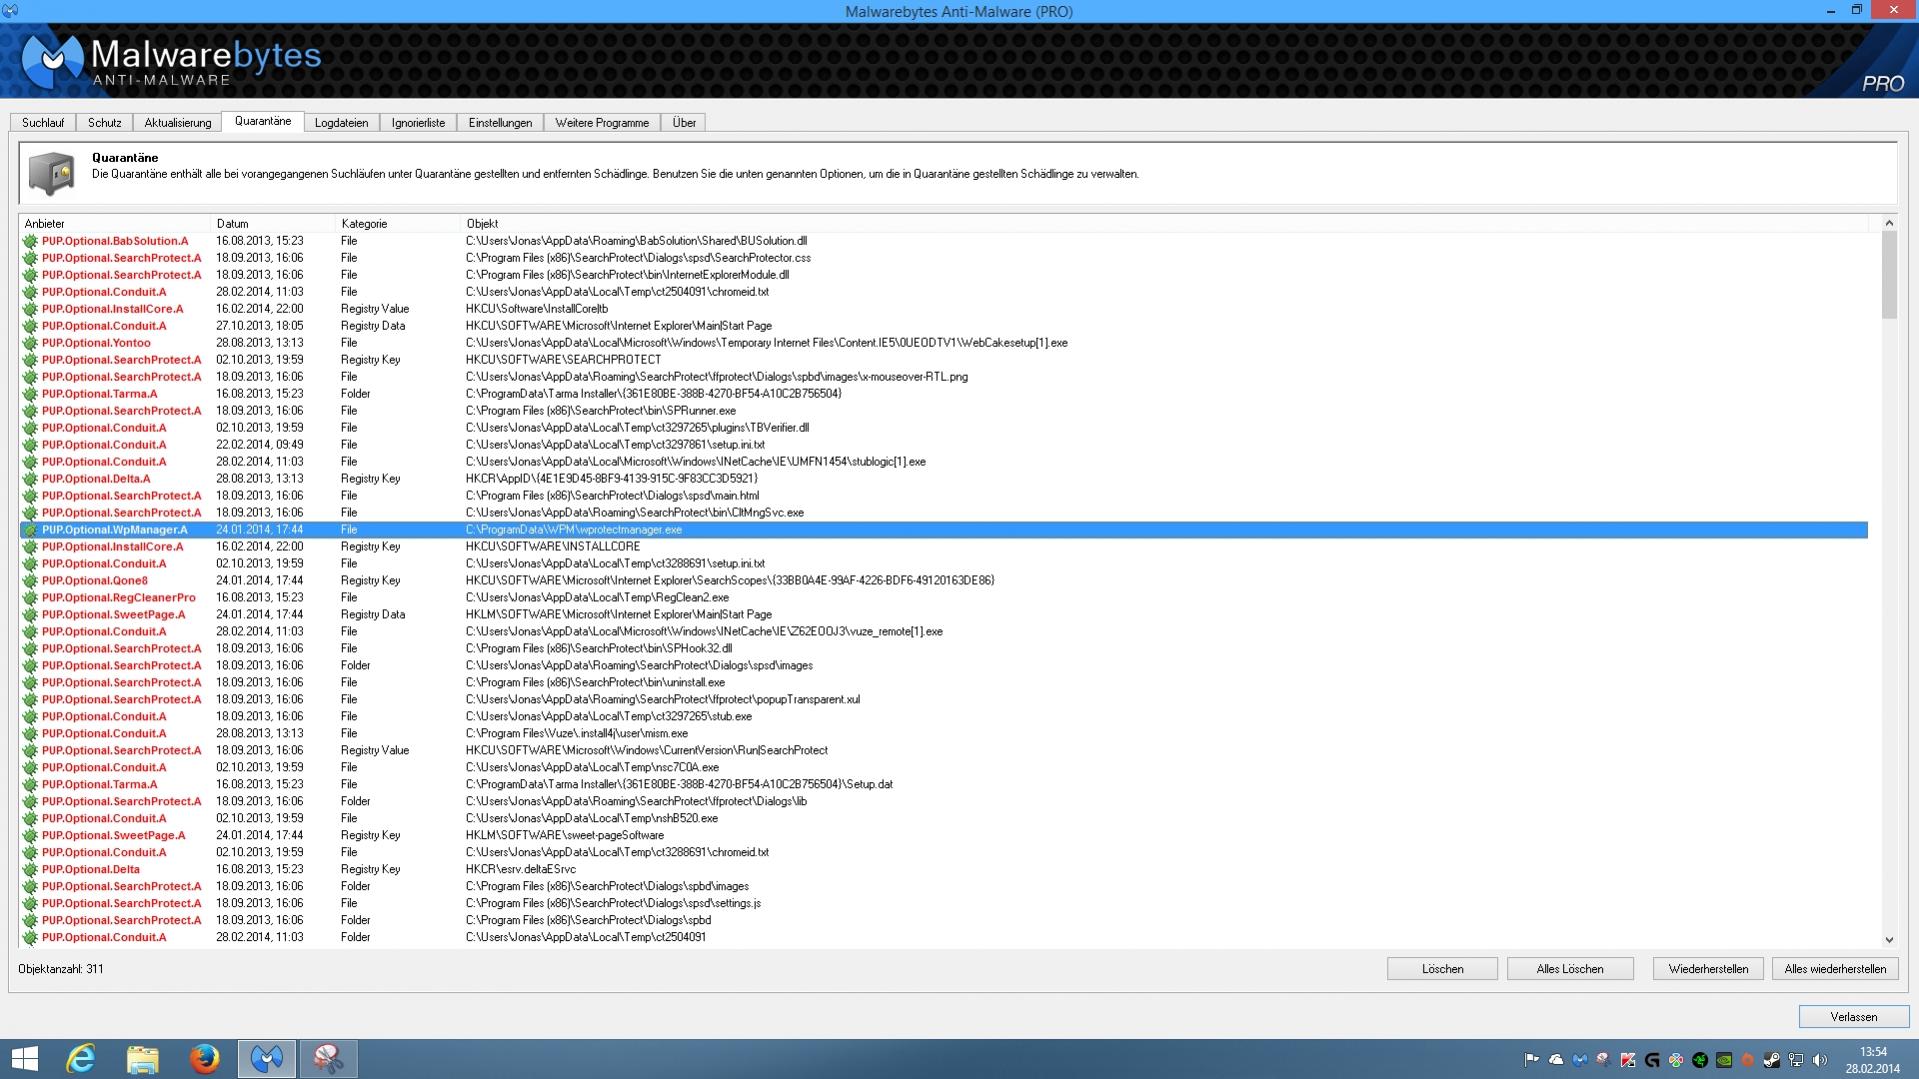
Task: Select the SPHook32.dll file row
Action: pyautogui.click(x=944, y=649)
